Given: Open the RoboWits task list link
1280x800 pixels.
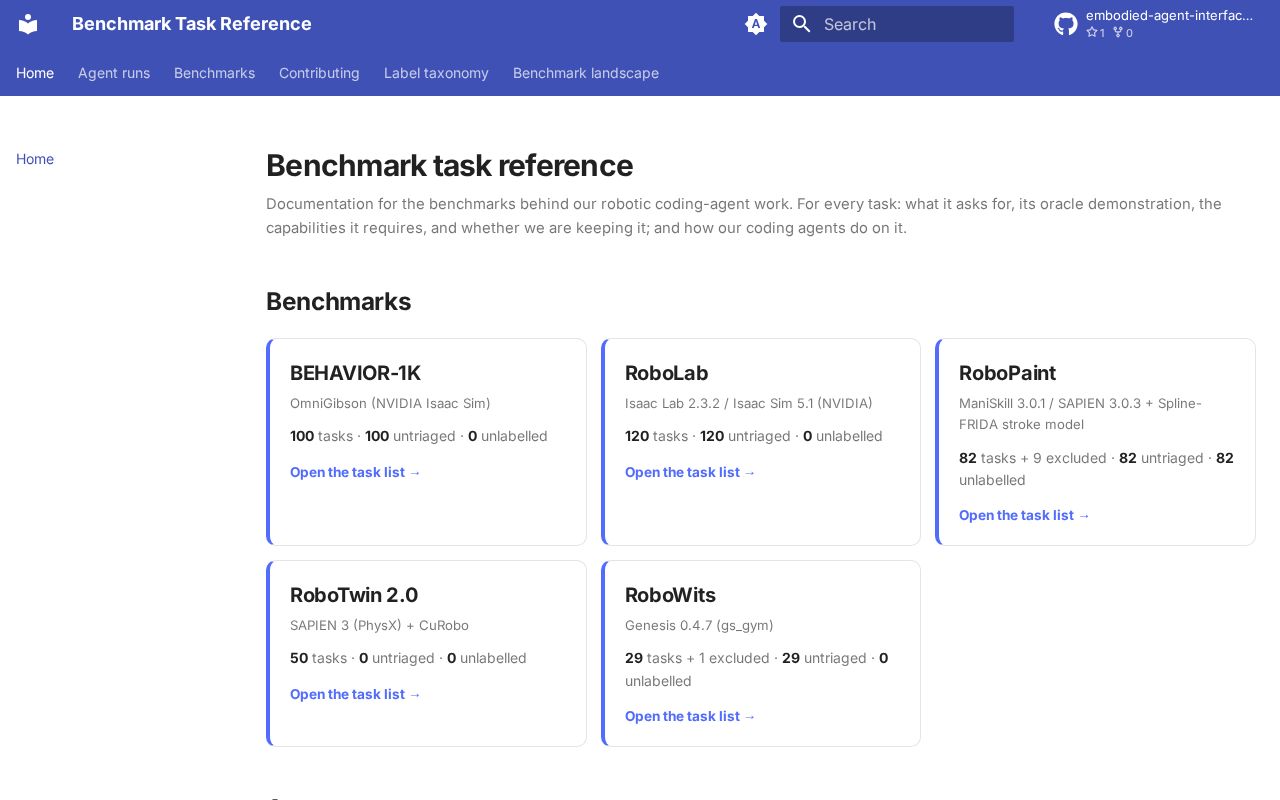Looking at the screenshot, I should (691, 716).
